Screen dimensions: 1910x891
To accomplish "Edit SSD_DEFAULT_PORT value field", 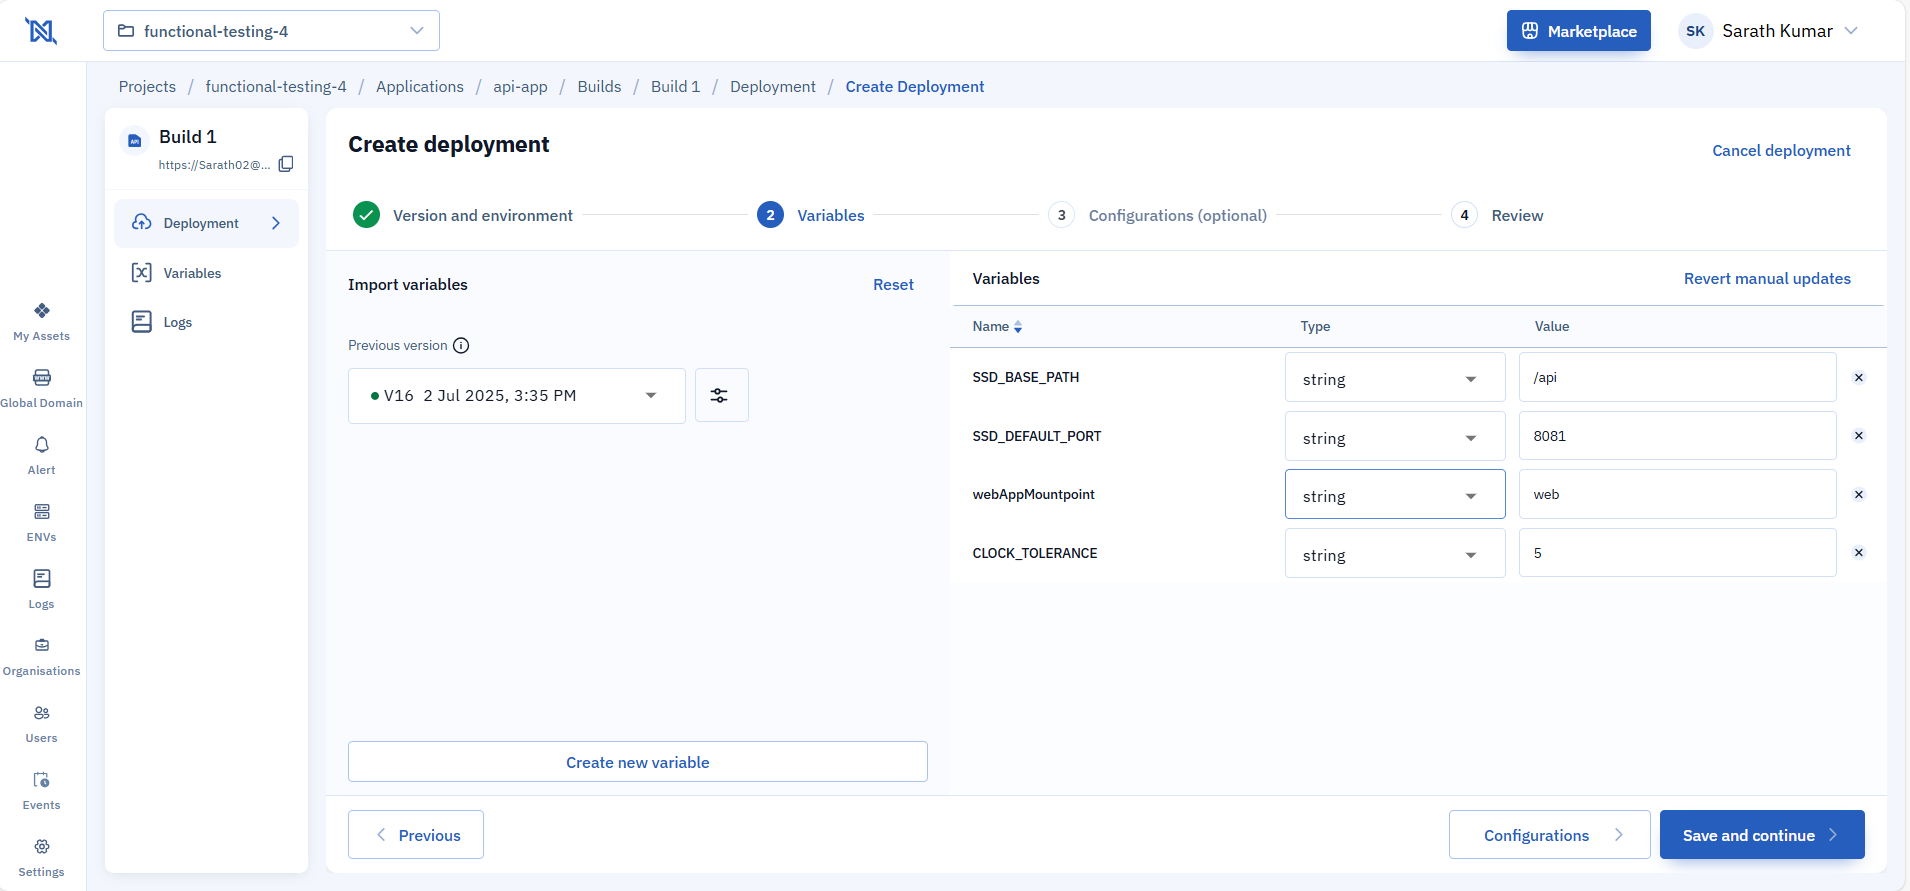I will 1677,436.
